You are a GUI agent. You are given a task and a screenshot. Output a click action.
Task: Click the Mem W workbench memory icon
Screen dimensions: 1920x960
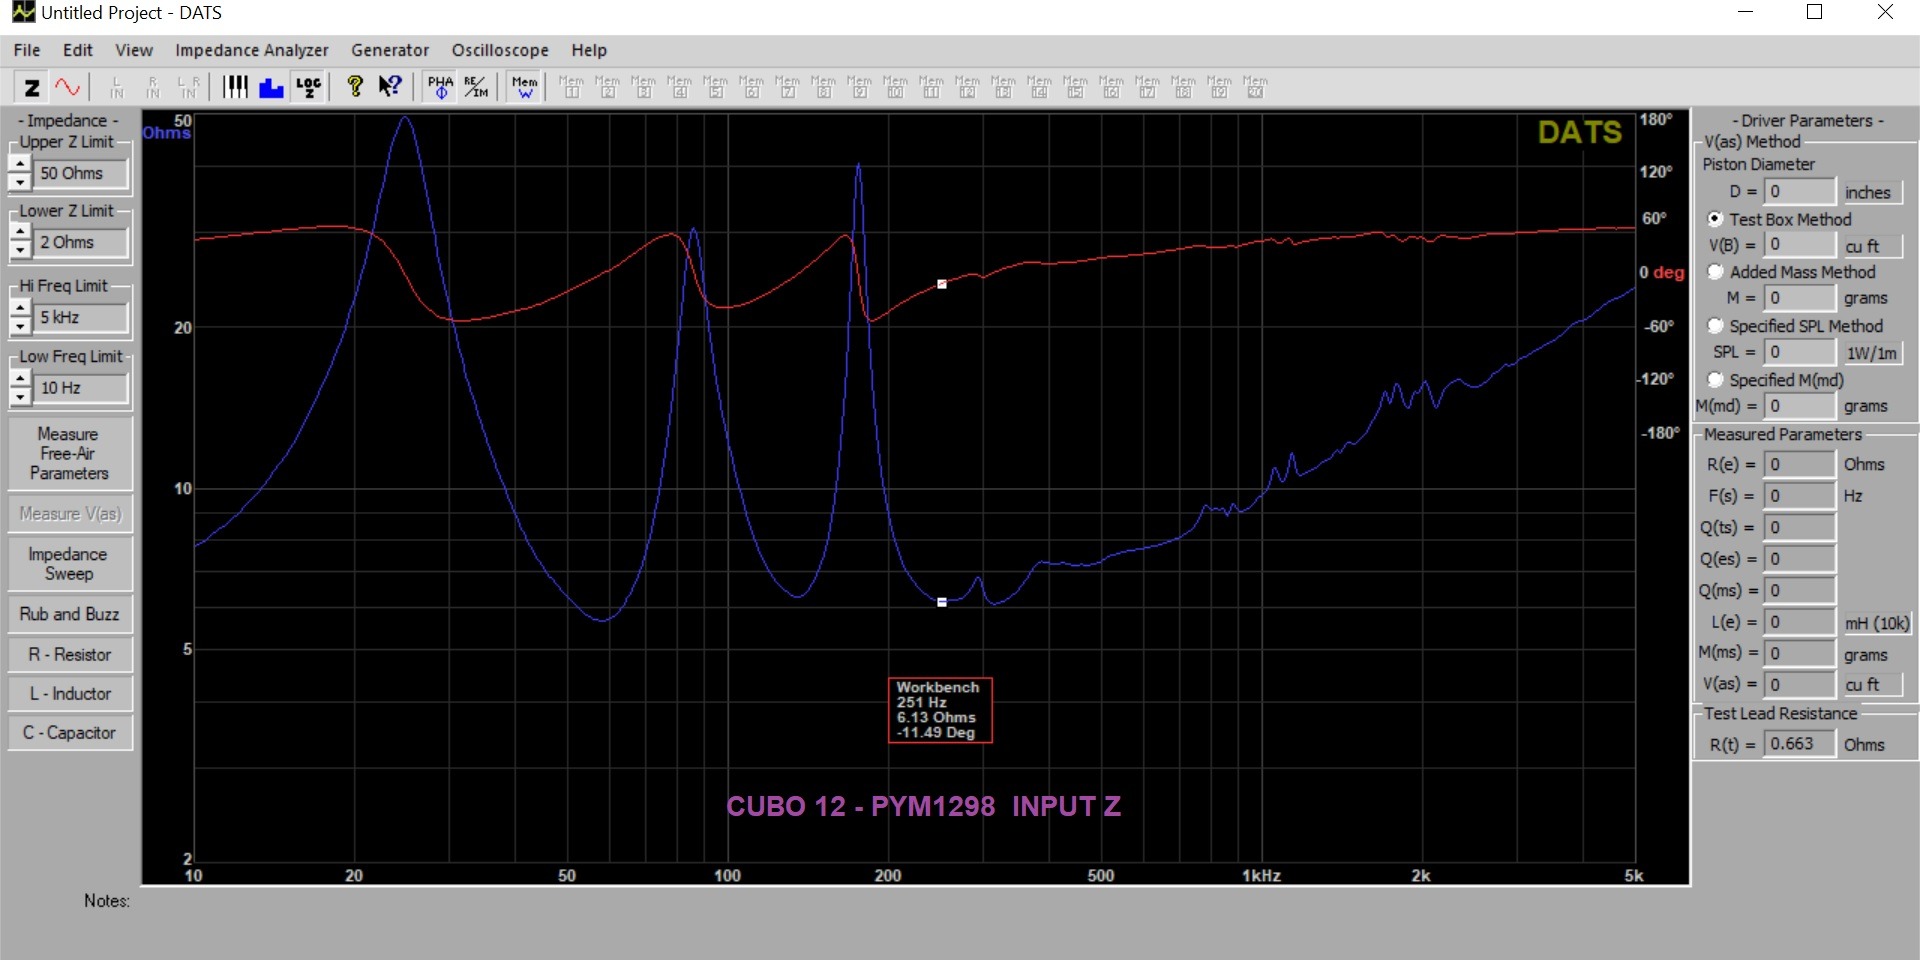pos(524,87)
